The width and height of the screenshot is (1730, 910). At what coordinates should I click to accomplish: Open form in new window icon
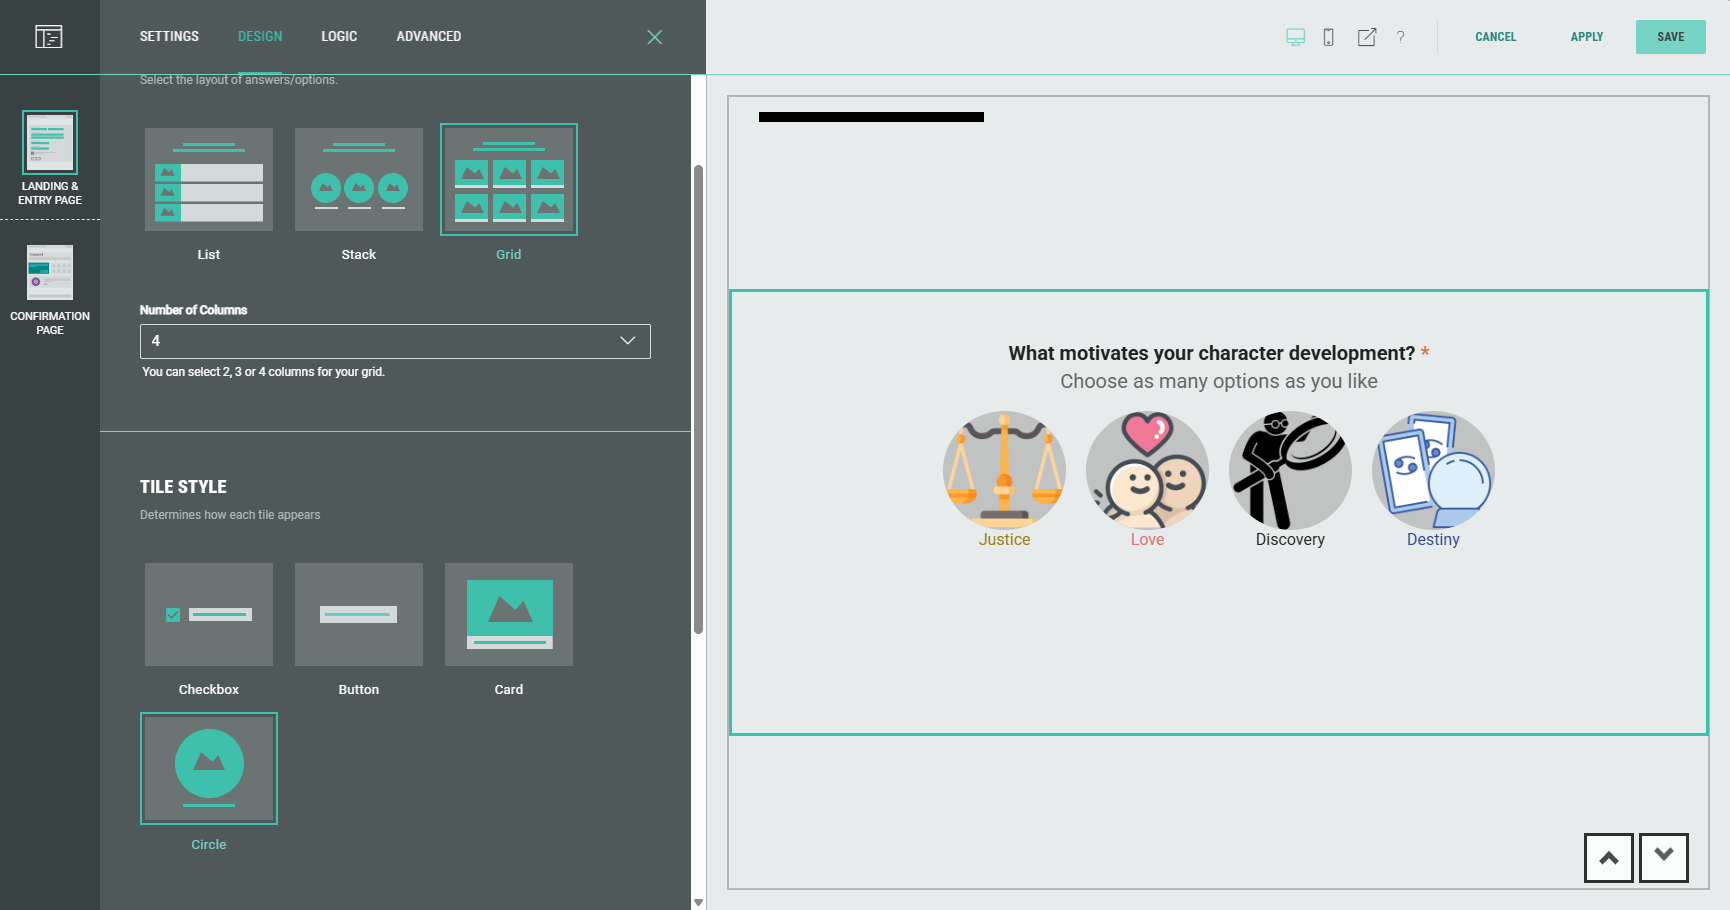(1366, 37)
